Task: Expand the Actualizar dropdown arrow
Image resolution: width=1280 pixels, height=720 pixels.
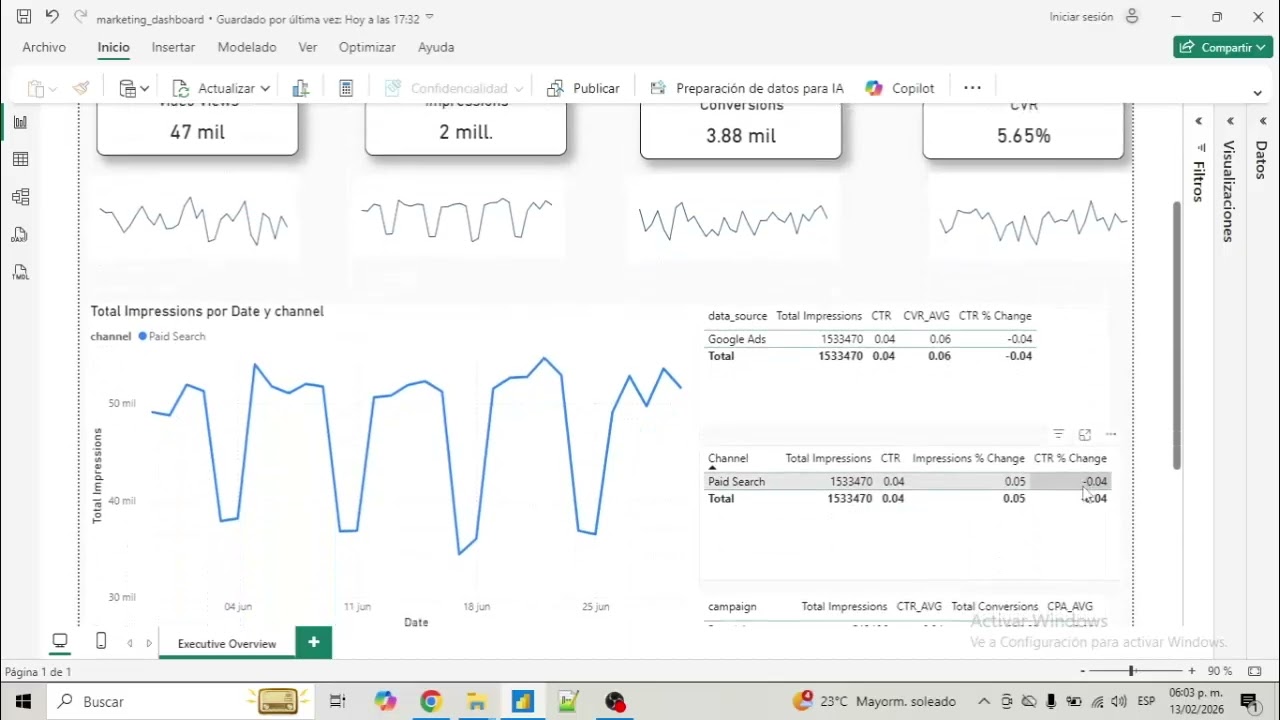Action: [265, 88]
